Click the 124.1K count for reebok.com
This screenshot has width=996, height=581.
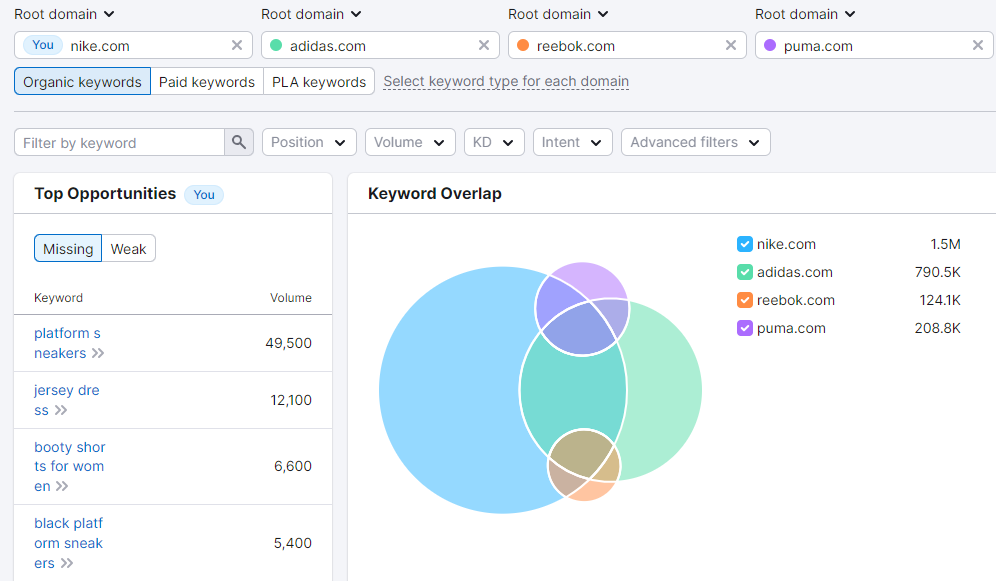pos(940,300)
